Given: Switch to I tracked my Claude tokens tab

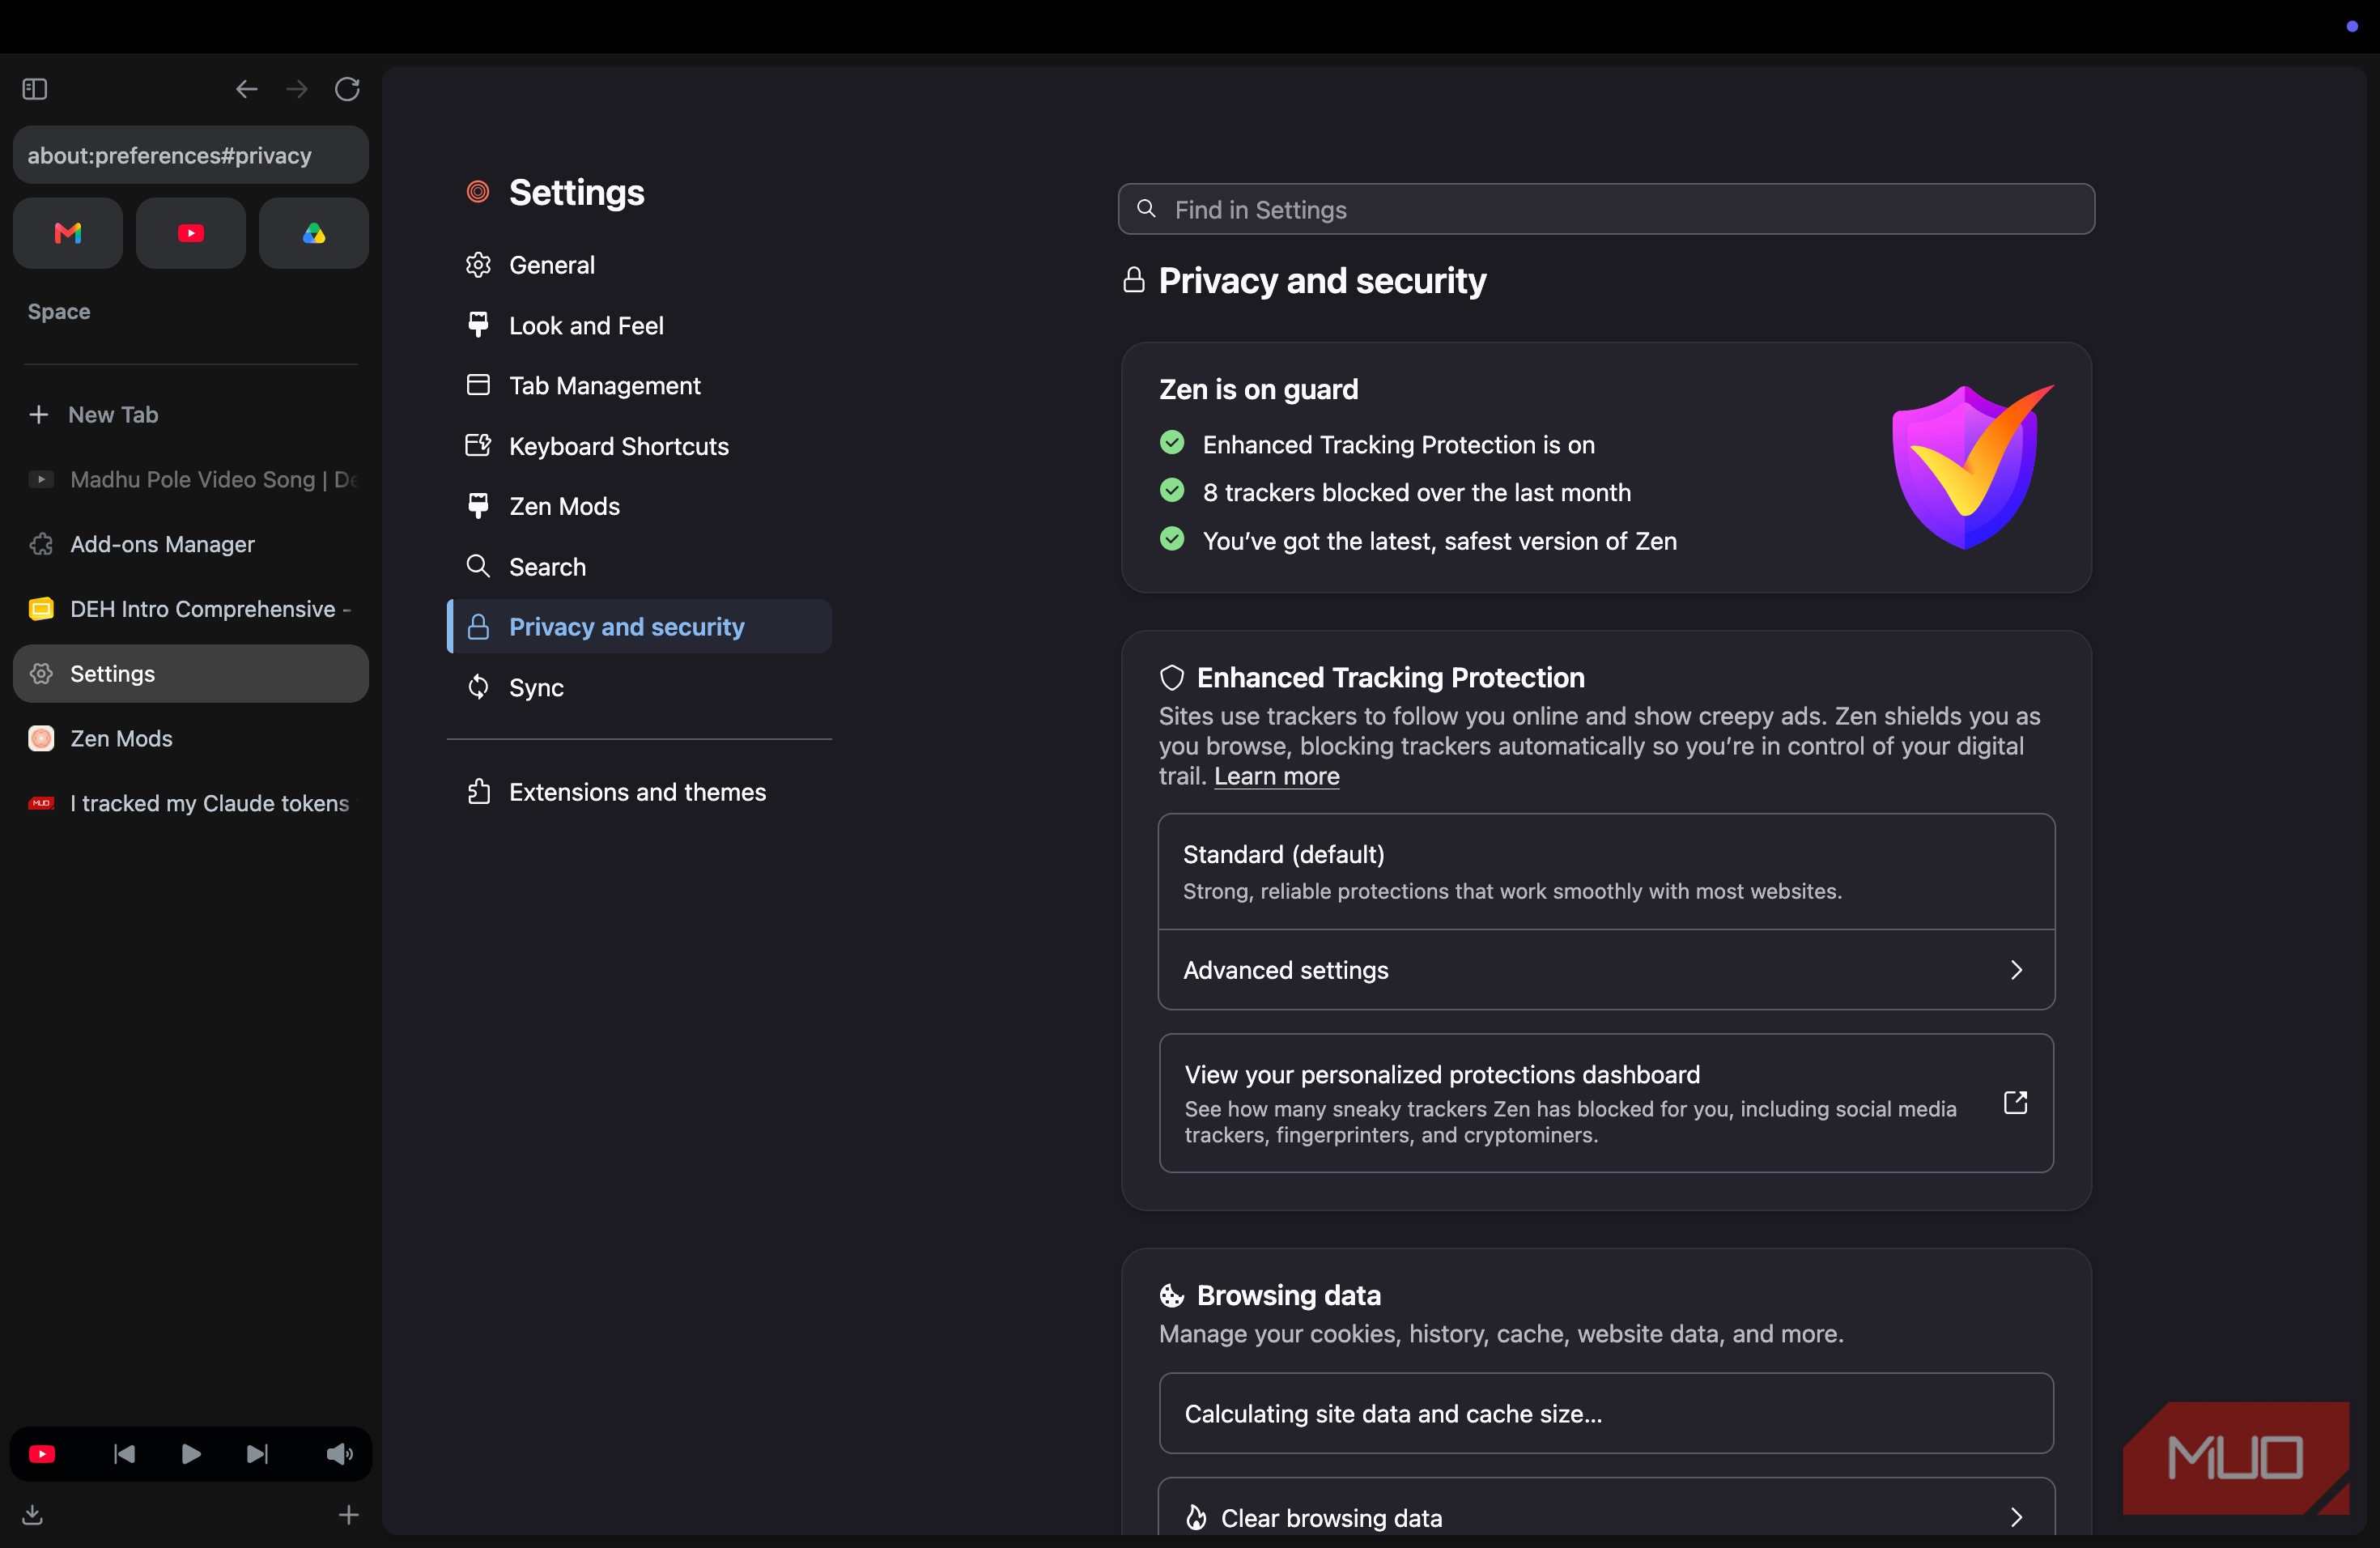Looking at the screenshot, I should (190, 803).
